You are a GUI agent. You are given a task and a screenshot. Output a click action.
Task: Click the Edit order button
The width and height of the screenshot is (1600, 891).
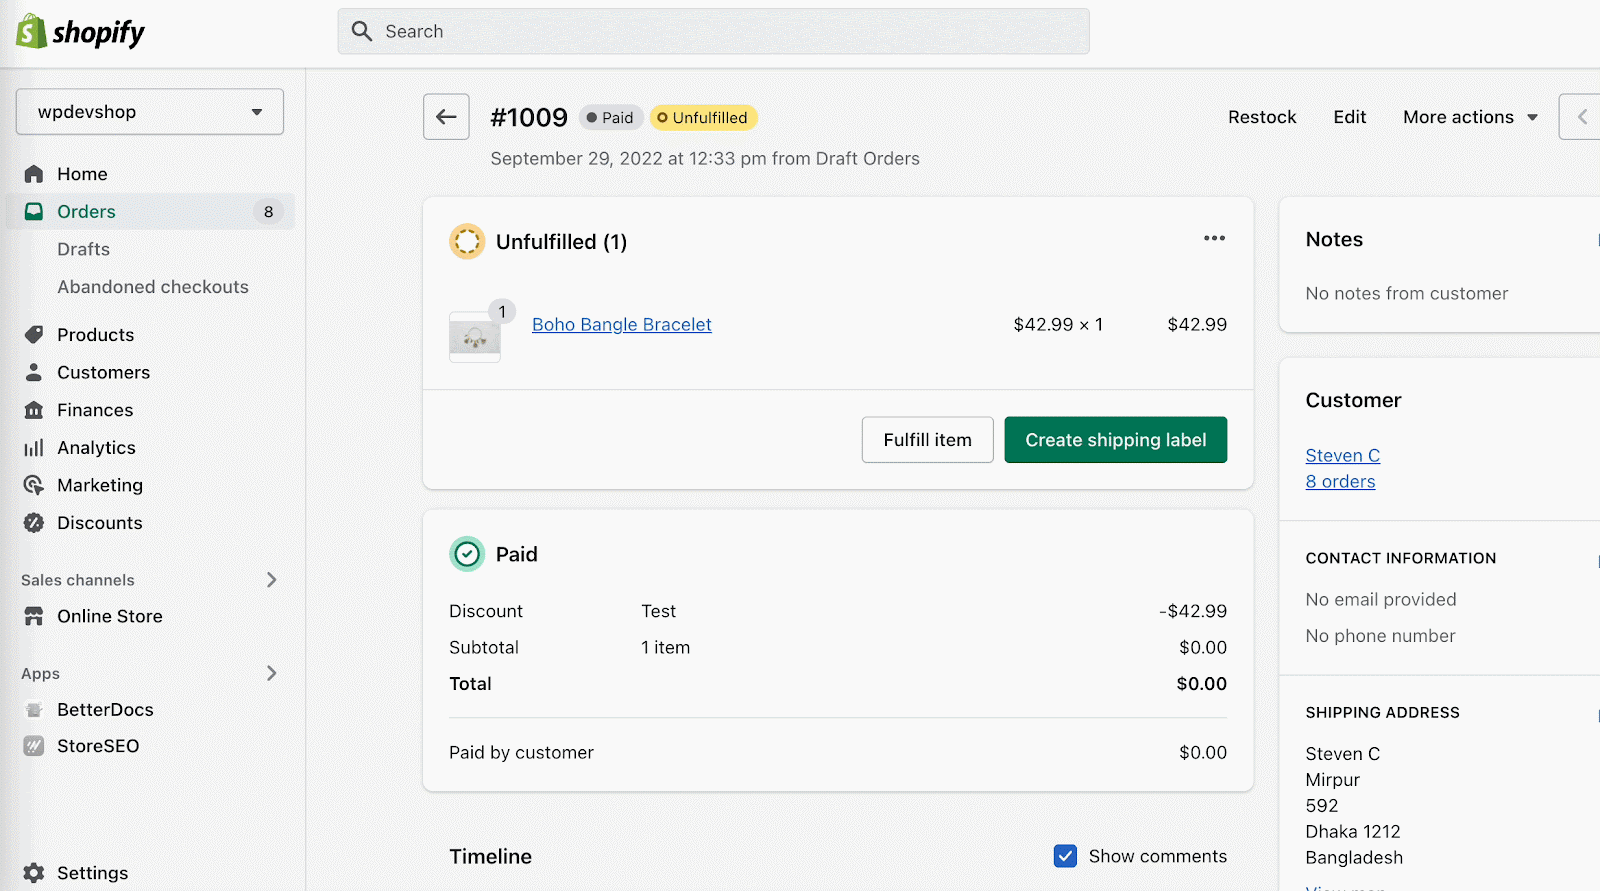point(1349,117)
